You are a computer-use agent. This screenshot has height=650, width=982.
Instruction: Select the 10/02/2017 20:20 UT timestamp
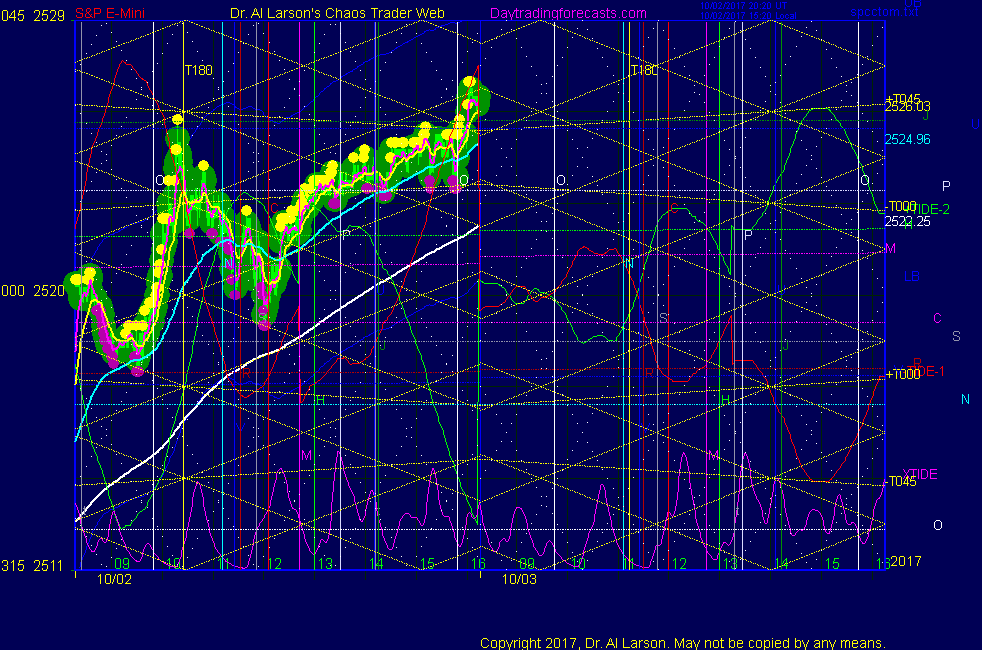(743, 6)
